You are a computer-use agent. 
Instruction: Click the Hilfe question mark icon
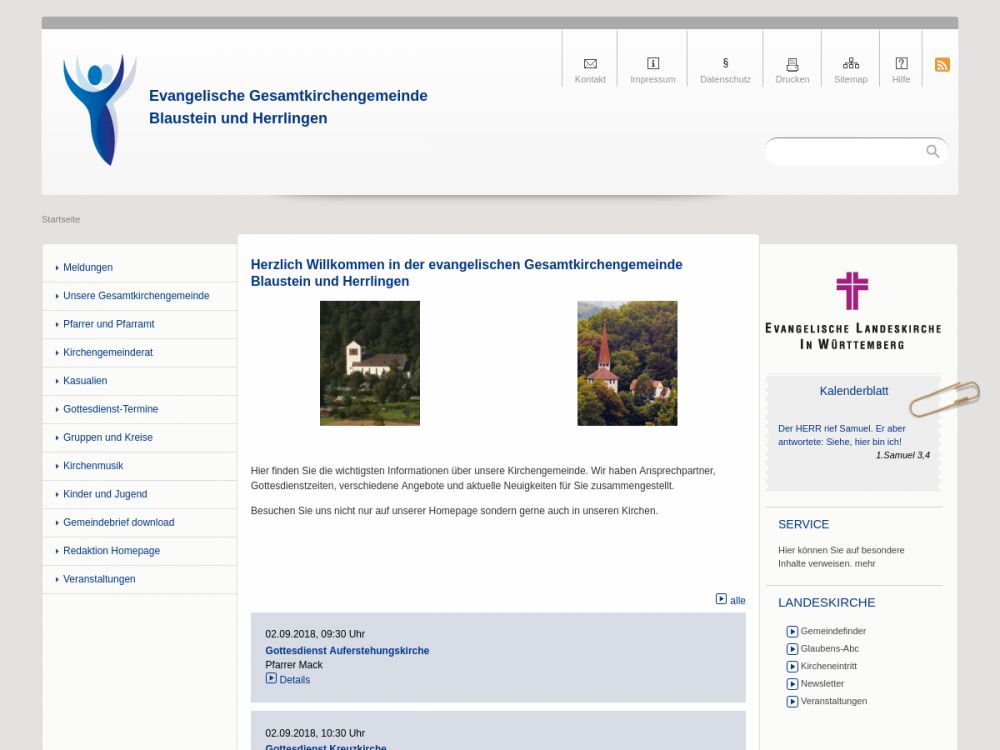coord(901,64)
